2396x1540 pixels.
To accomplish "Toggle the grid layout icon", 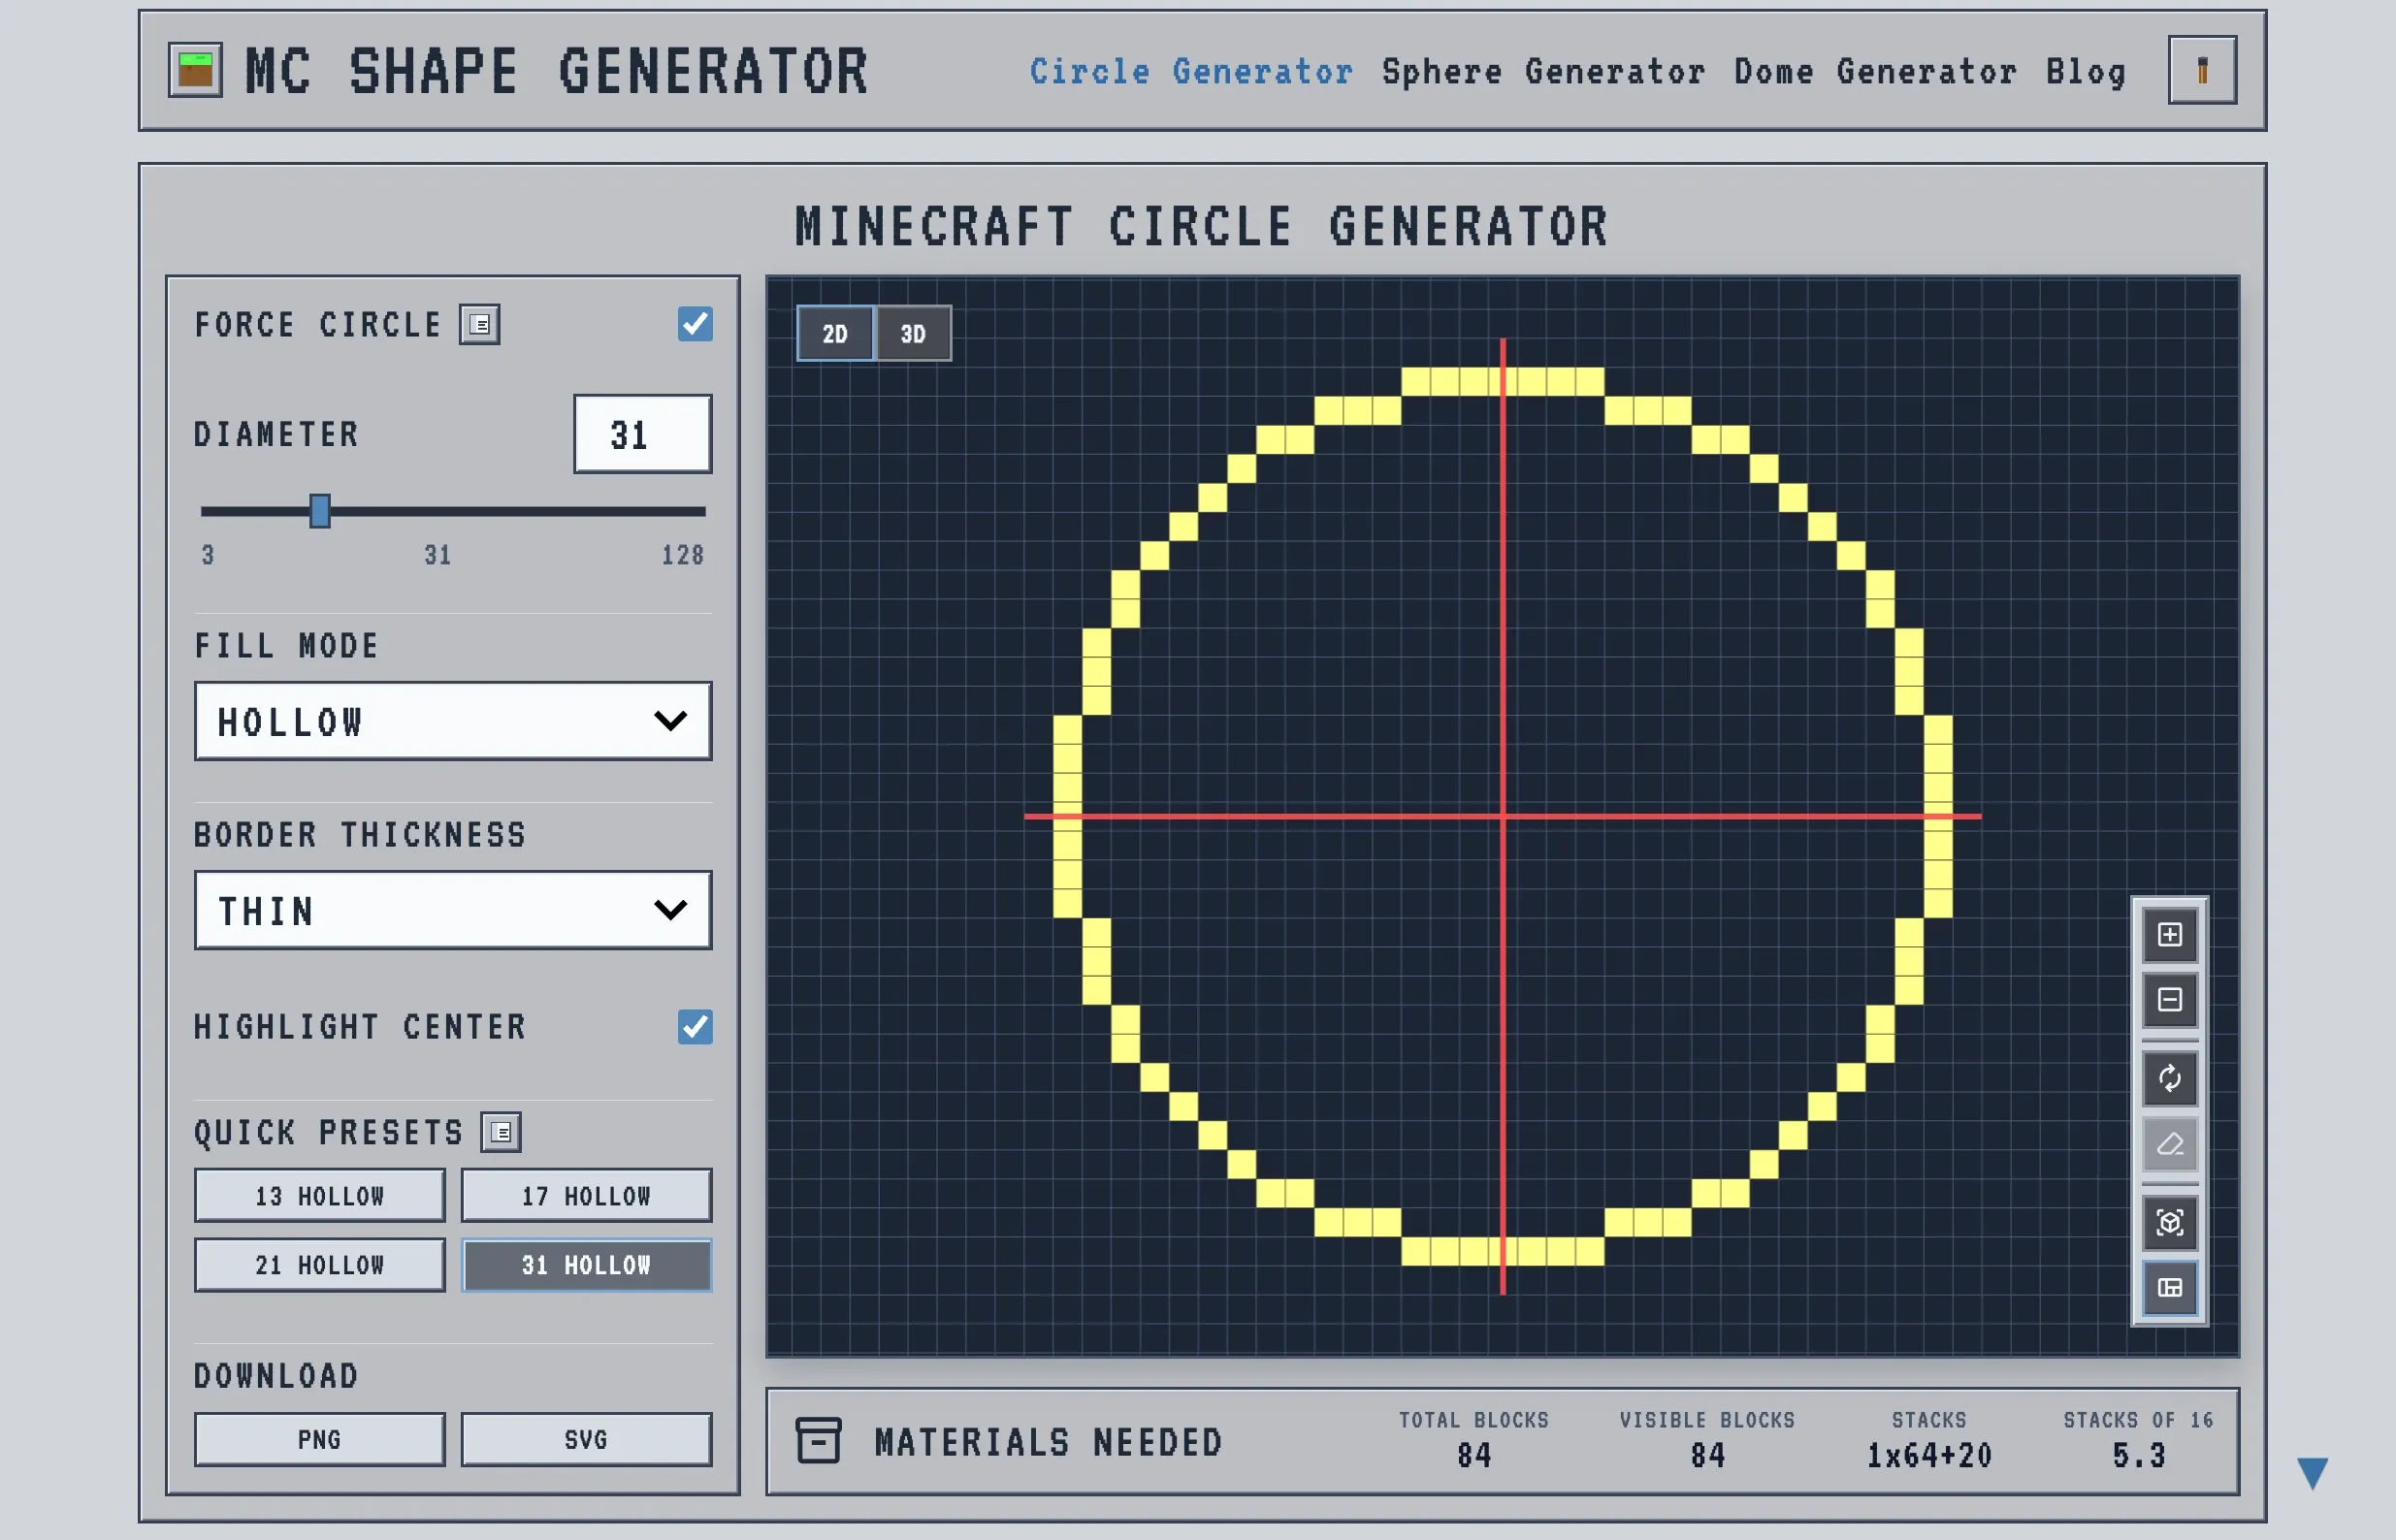I will [x=2169, y=1287].
